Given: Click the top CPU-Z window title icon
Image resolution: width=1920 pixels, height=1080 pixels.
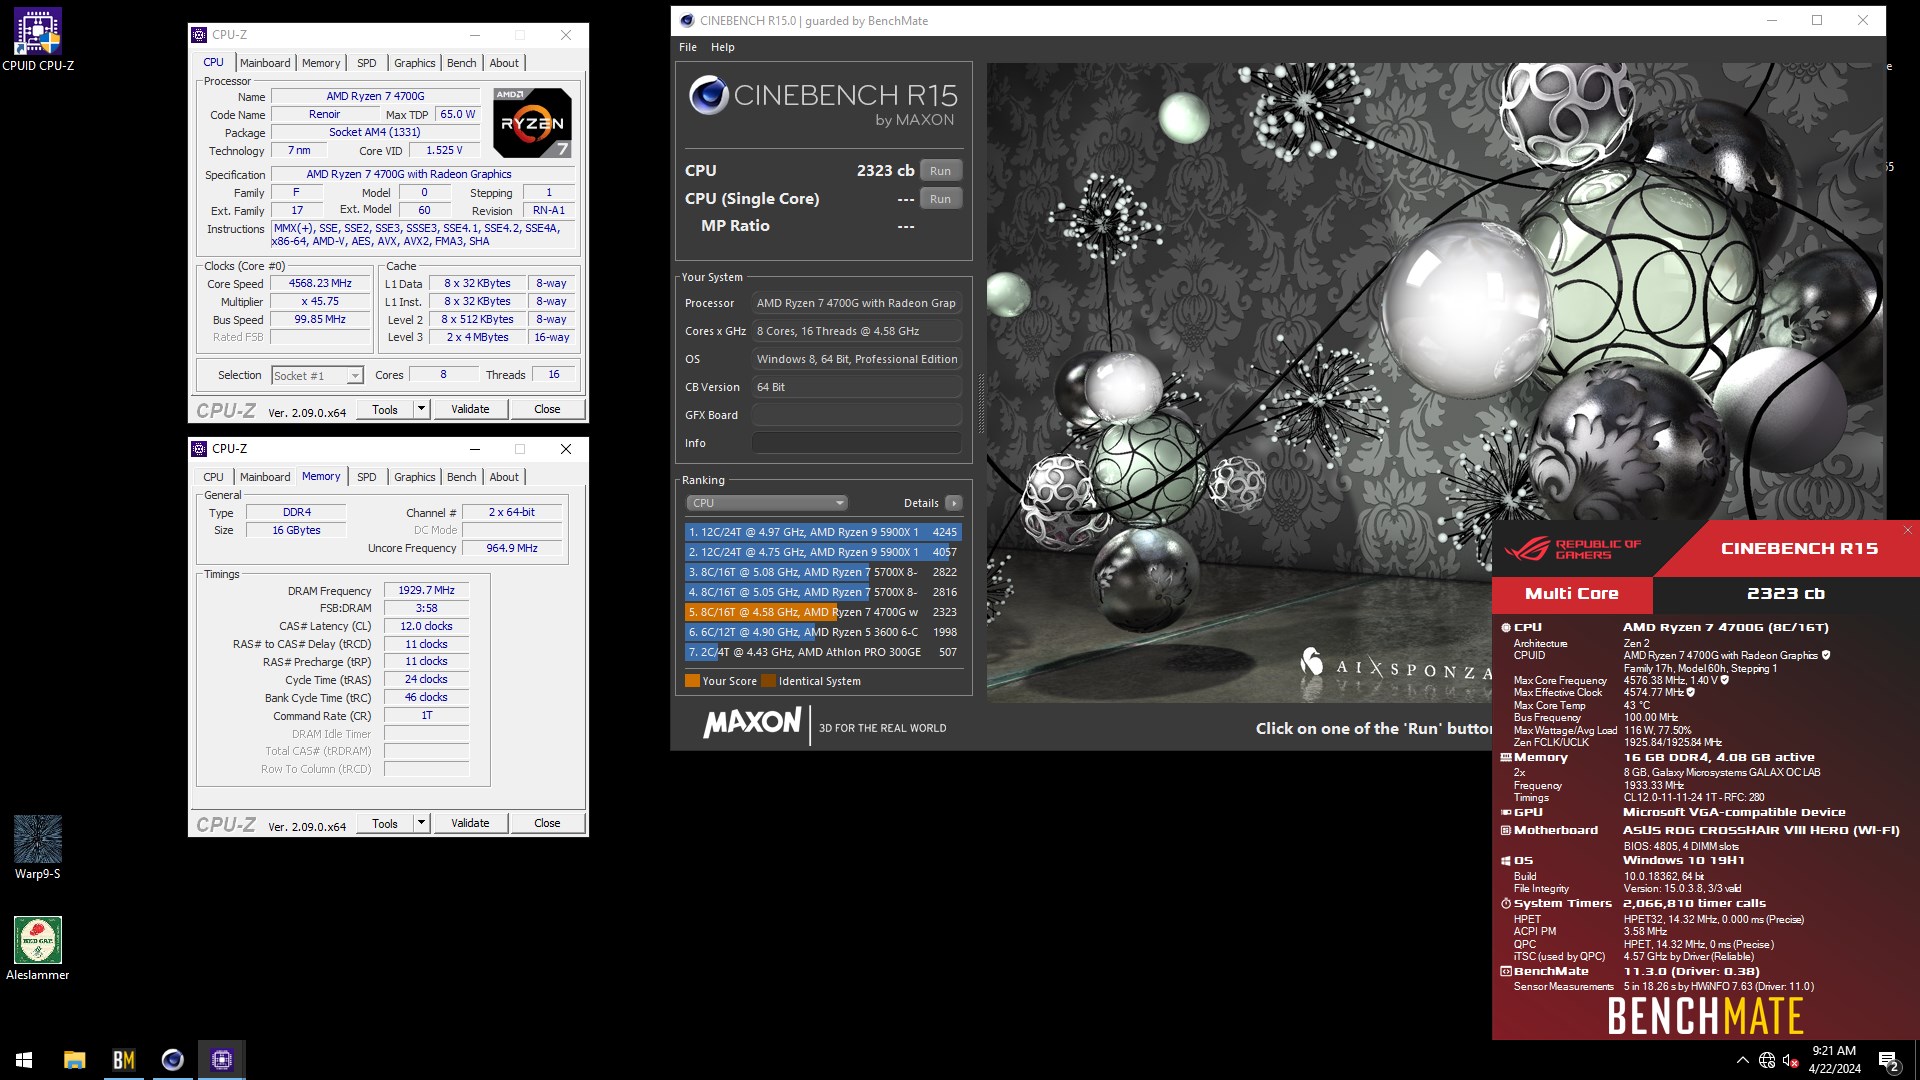Looking at the screenshot, I should [199, 34].
